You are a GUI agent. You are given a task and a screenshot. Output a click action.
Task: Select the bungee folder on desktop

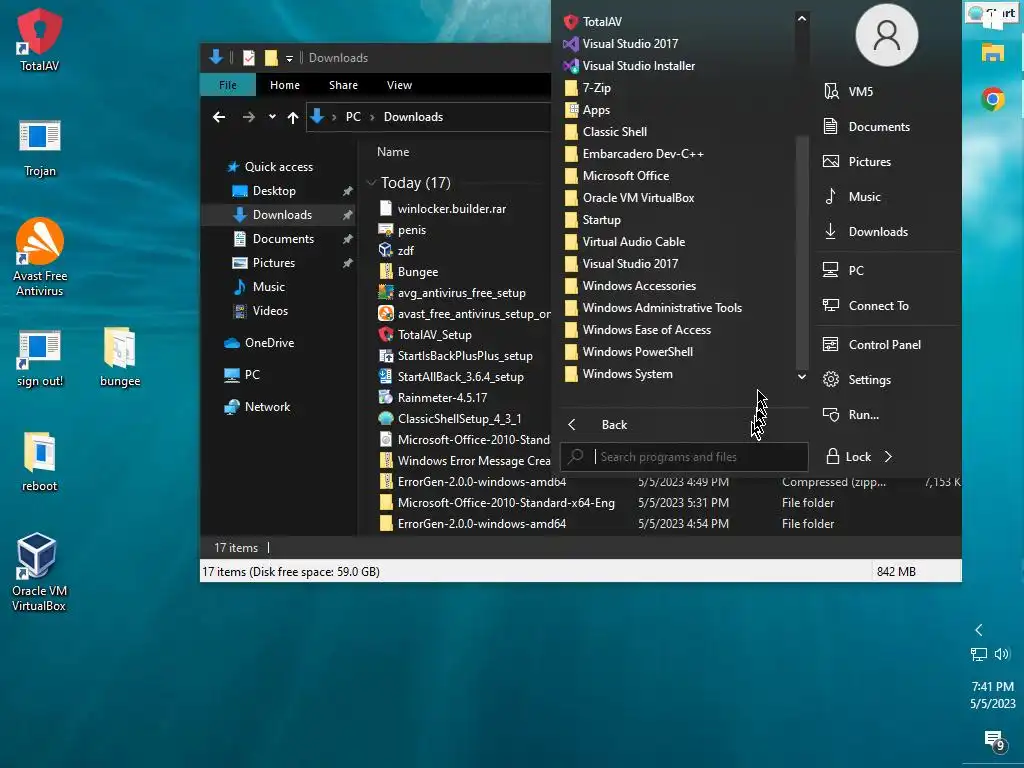[x=120, y=357]
